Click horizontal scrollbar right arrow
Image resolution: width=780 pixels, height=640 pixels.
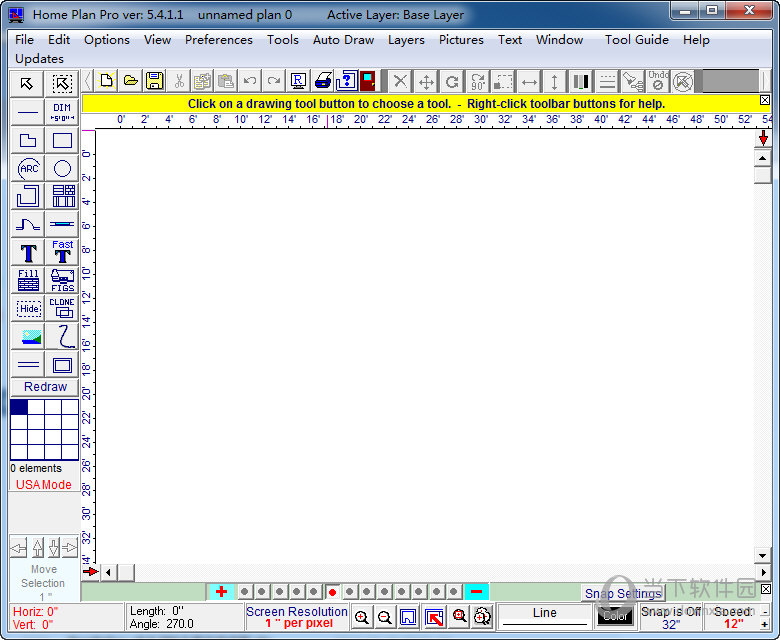764,572
